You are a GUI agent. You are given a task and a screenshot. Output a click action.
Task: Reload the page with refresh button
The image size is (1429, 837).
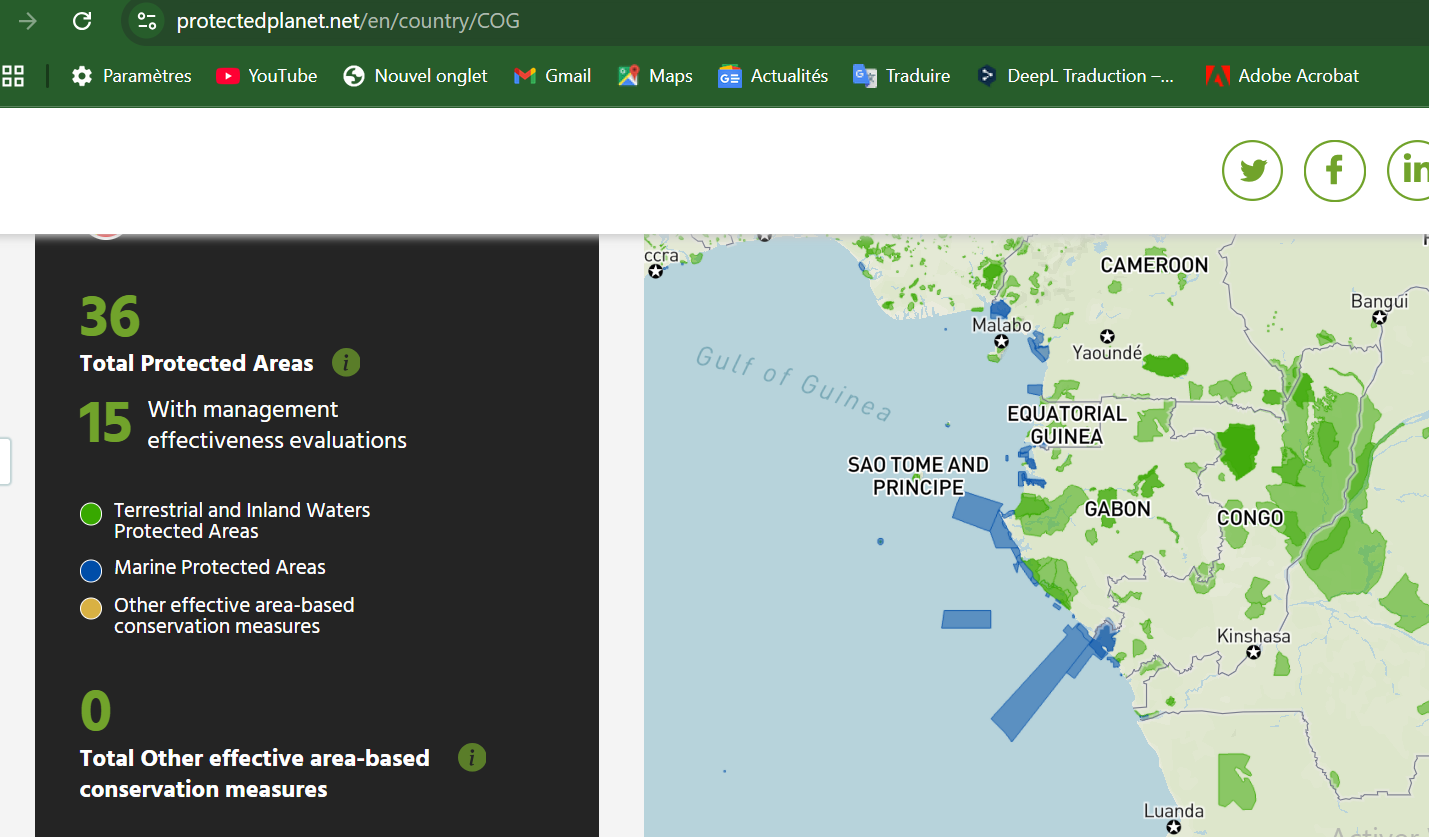(x=83, y=21)
